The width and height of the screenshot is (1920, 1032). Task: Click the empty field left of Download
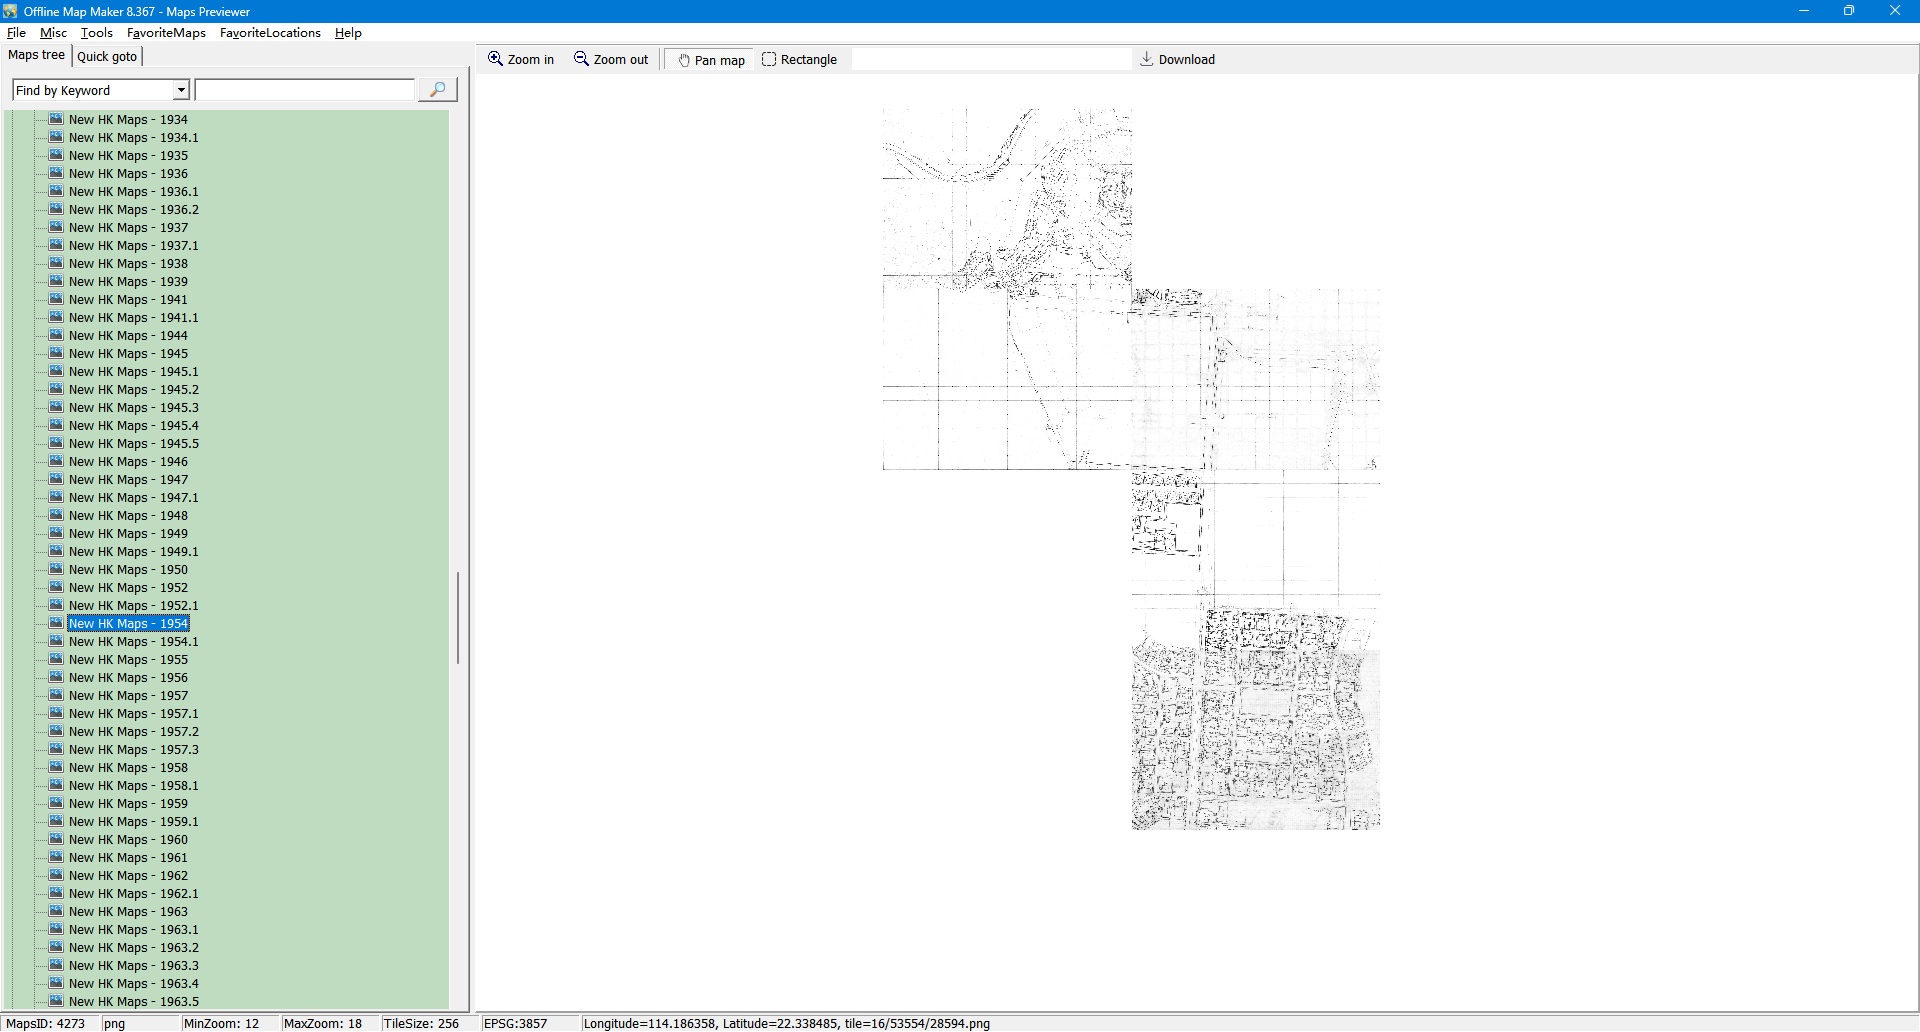tap(990, 60)
